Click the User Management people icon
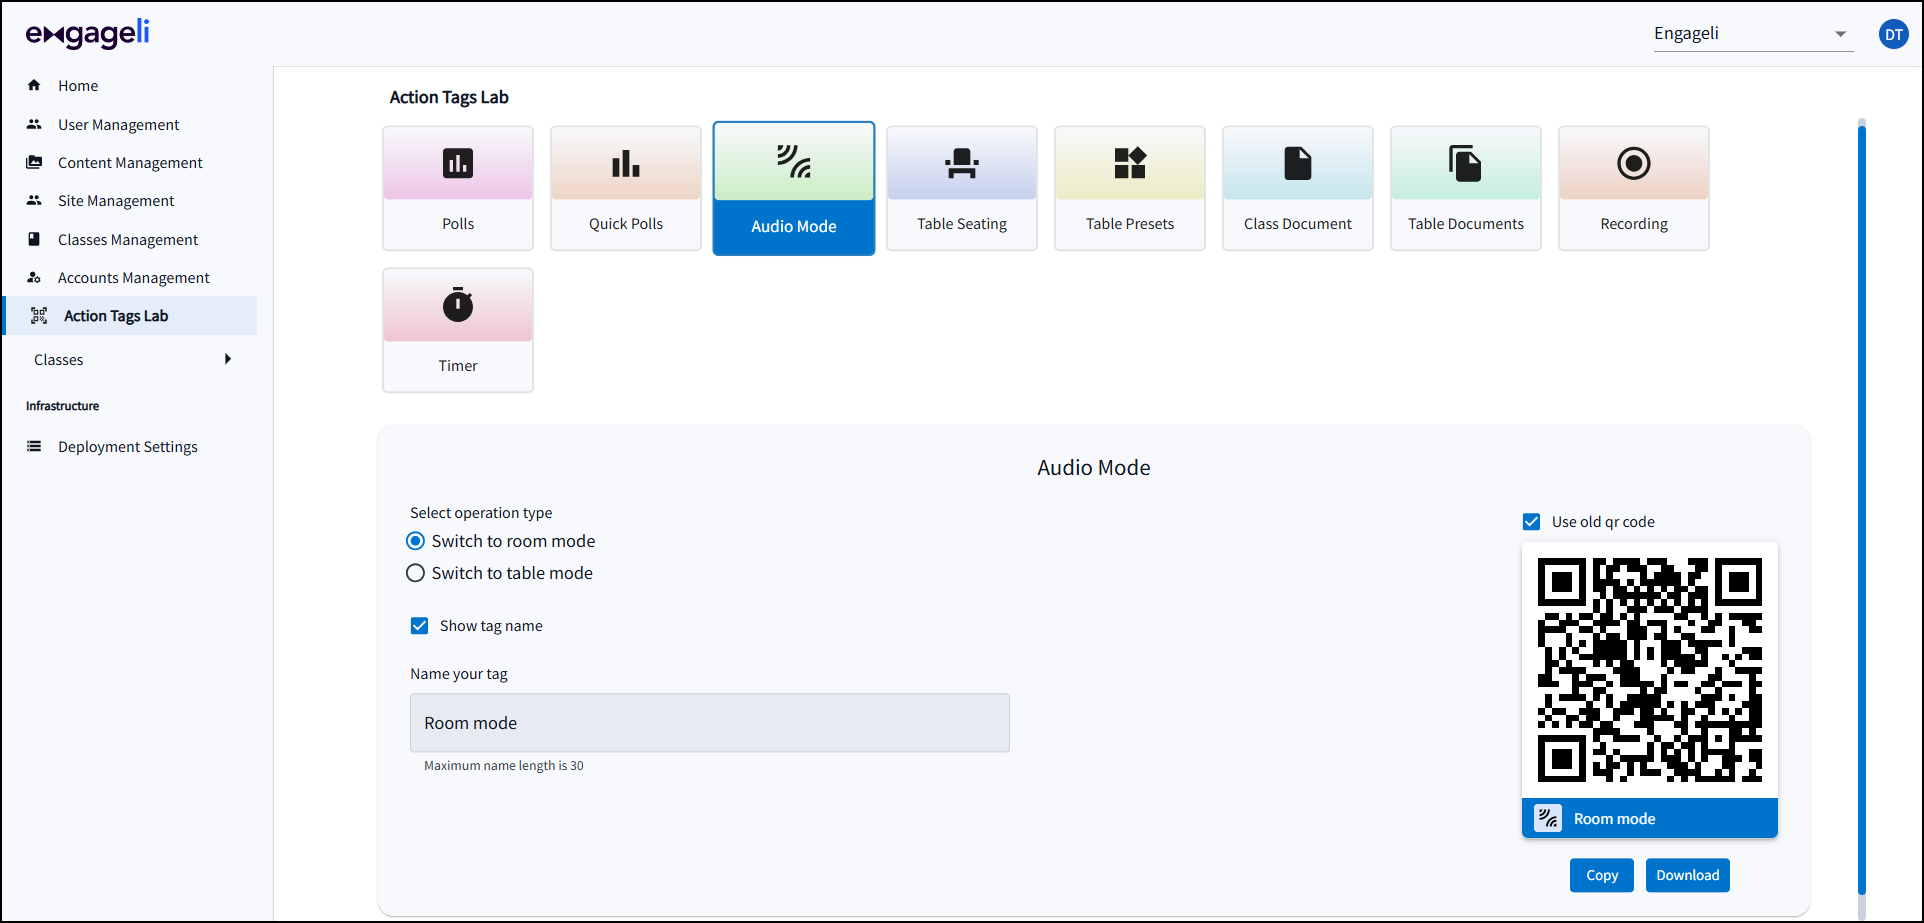The image size is (1924, 923). click(34, 124)
